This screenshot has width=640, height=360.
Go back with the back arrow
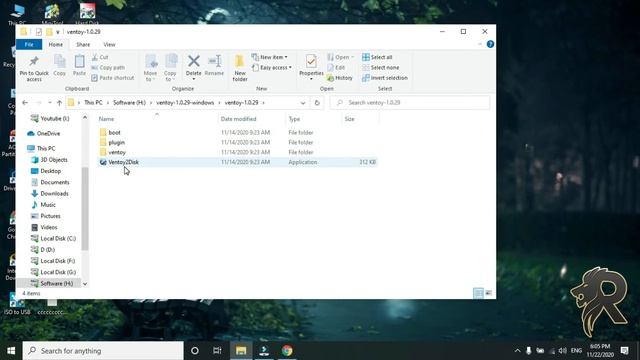(25, 102)
